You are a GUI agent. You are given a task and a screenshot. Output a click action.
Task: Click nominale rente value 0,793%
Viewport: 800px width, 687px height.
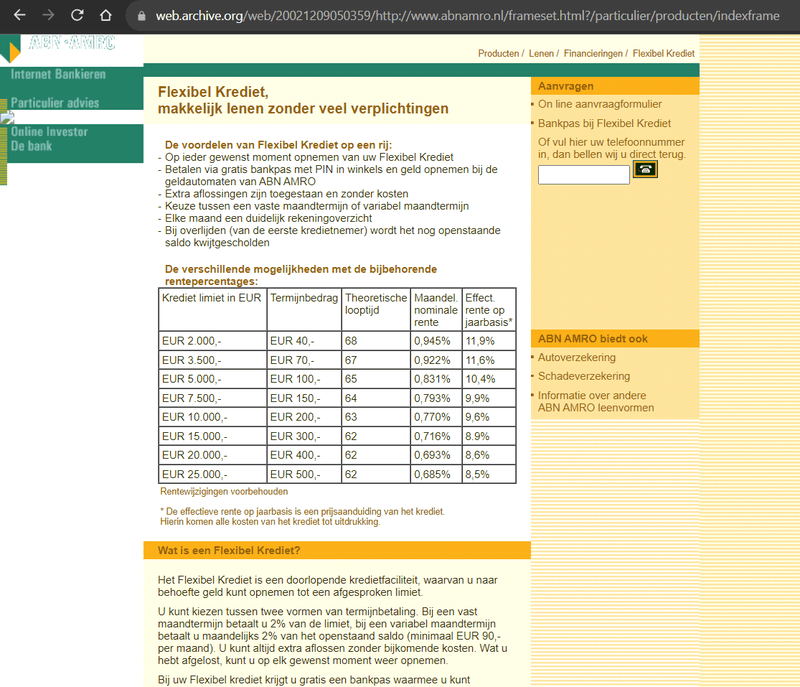point(436,398)
